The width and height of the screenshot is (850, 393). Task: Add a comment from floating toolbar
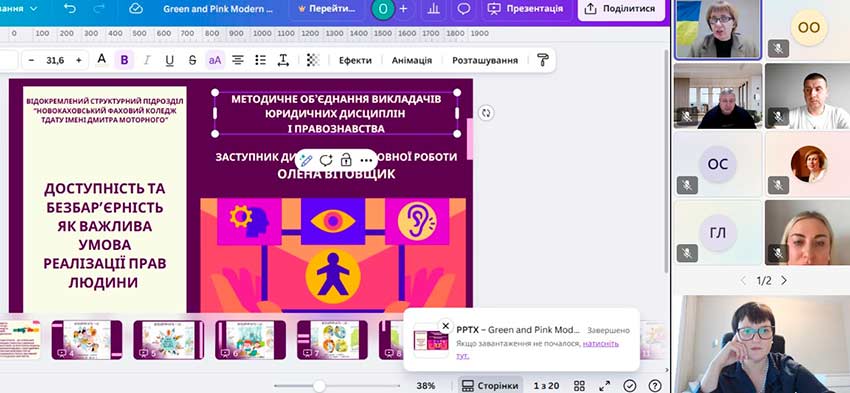326,160
